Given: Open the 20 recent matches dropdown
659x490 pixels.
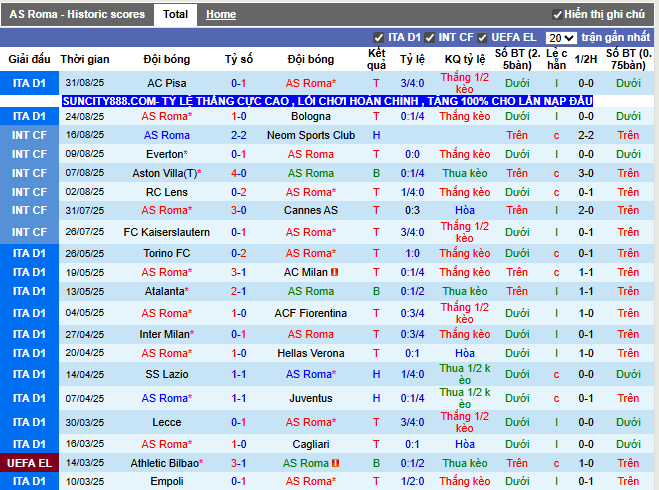Looking at the screenshot, I should 561,38.
